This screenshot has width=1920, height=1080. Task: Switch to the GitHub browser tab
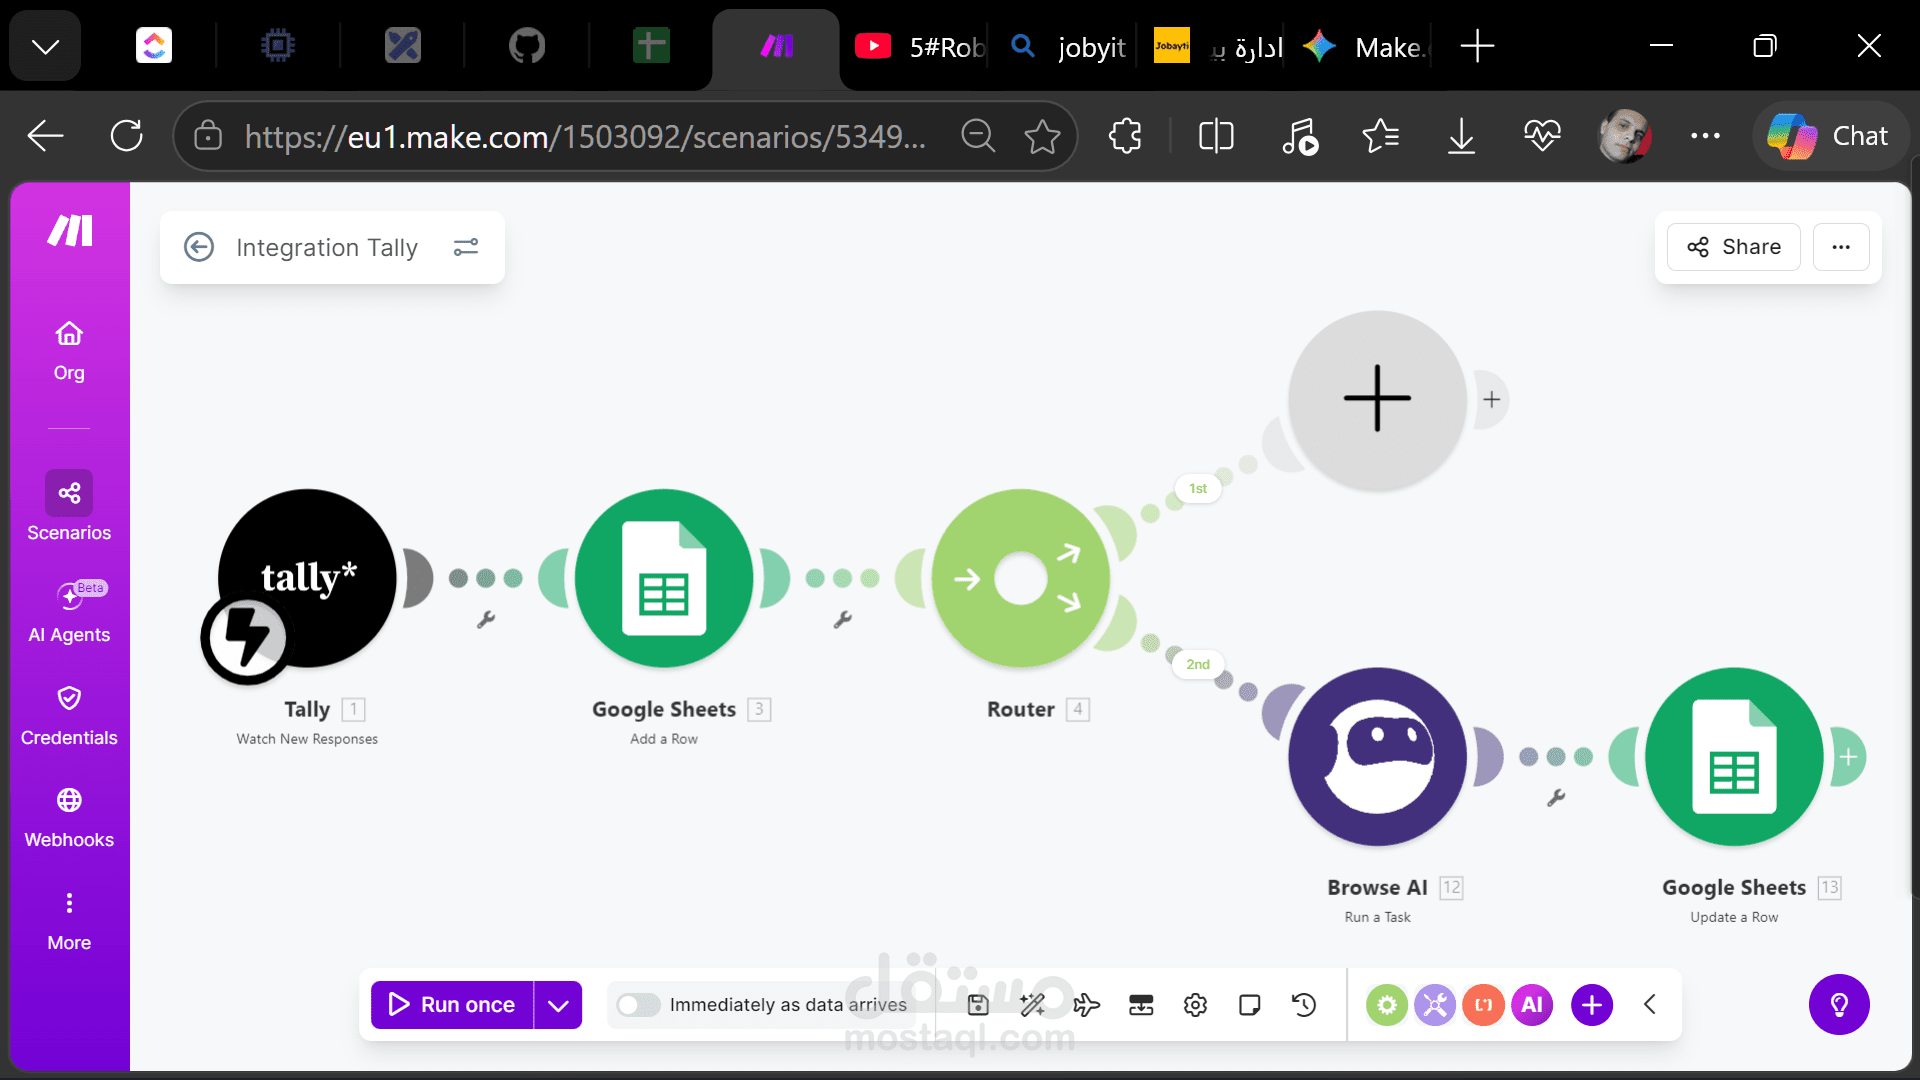527,46
